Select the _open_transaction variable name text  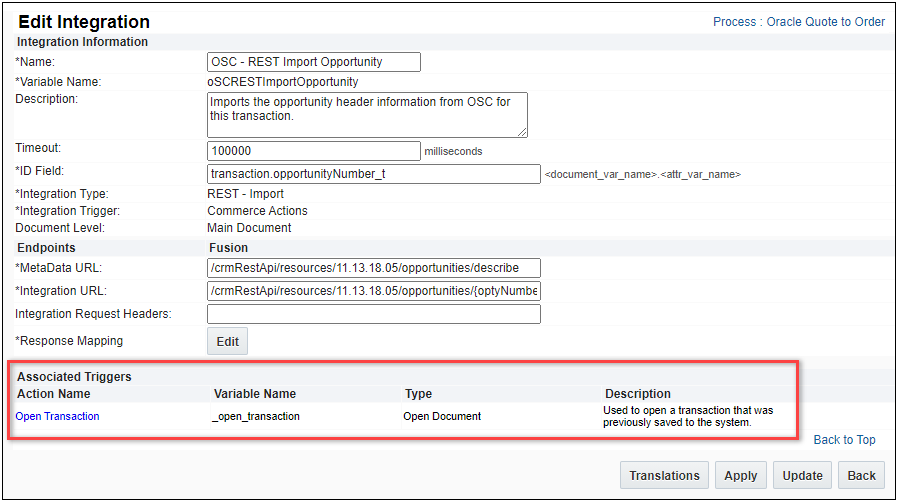[x=256, y=416]
